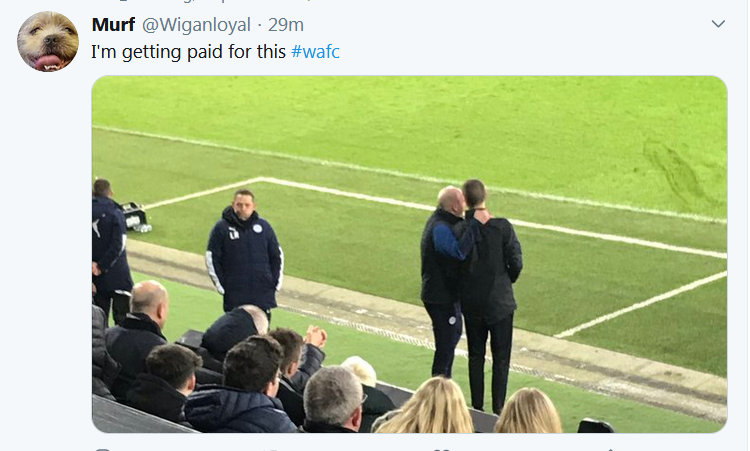This screenshot has height=451, width=750.
Task: Click the dog profile picture avatar
Action: [x=48, y=41]
